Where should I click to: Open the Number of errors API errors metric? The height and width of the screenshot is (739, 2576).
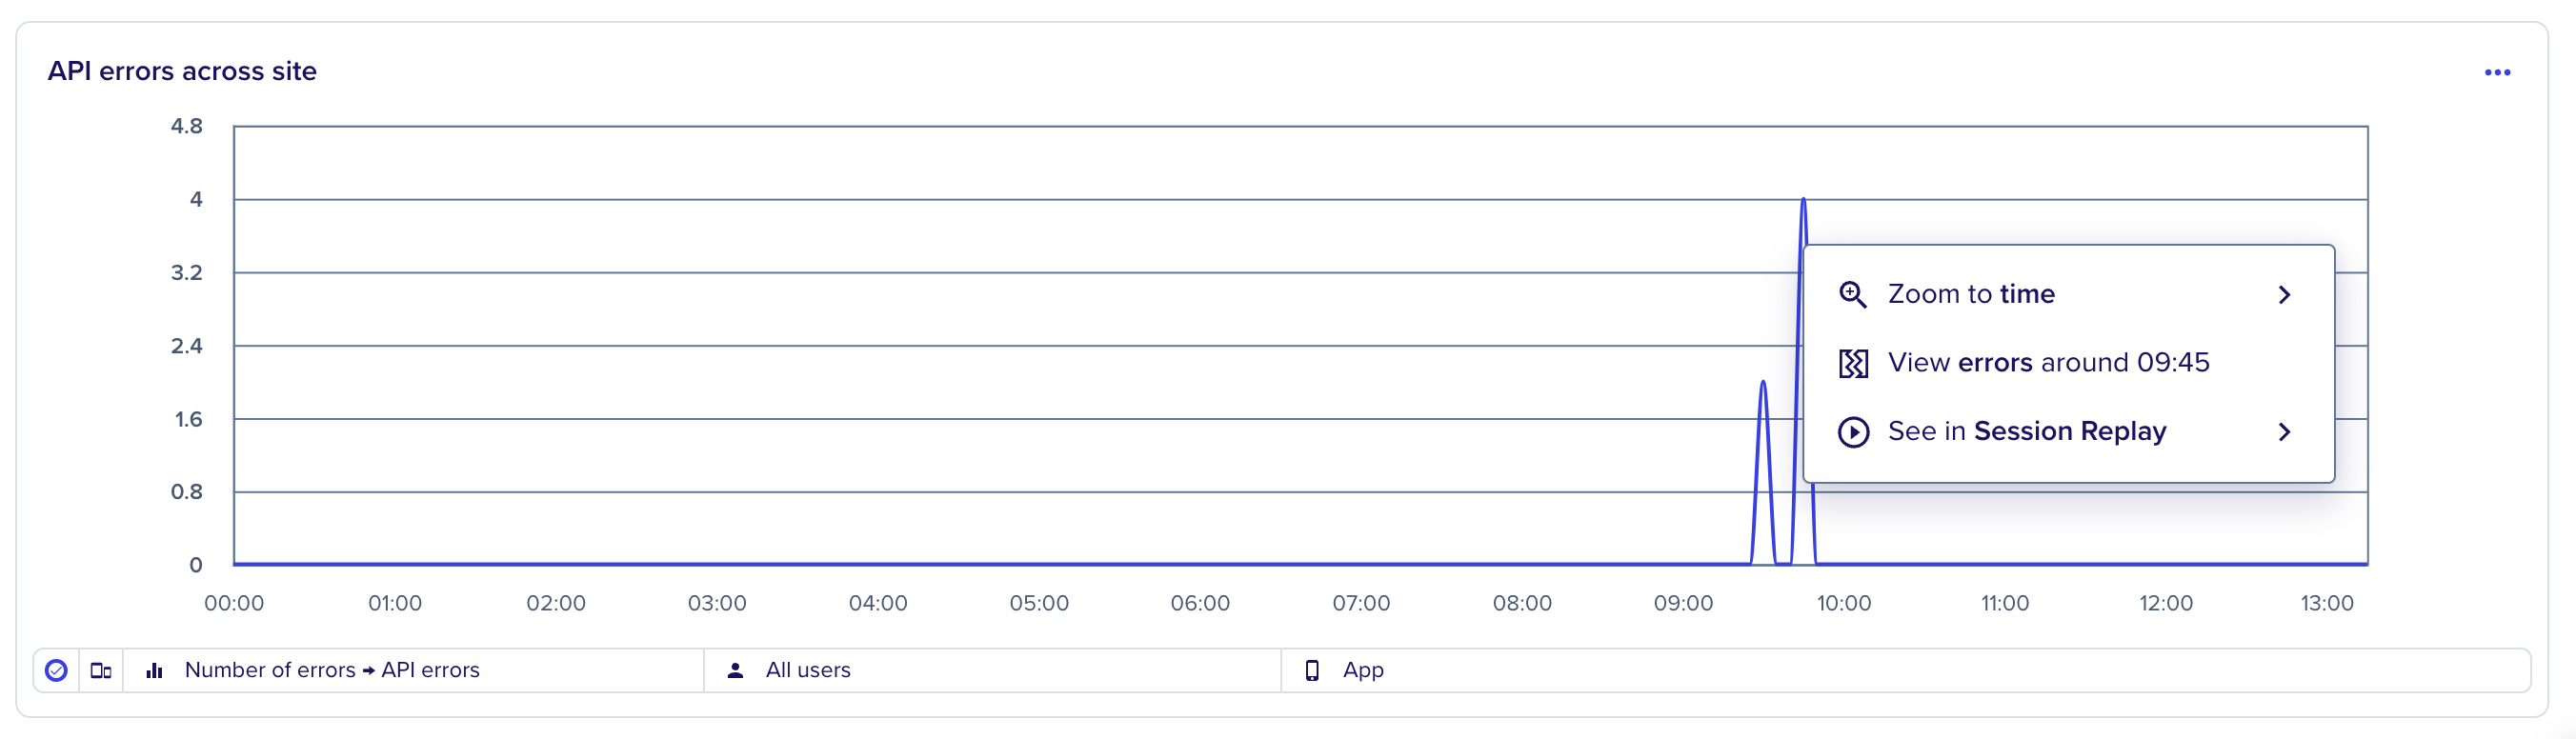pyautogui.click(x=413, y=670)
